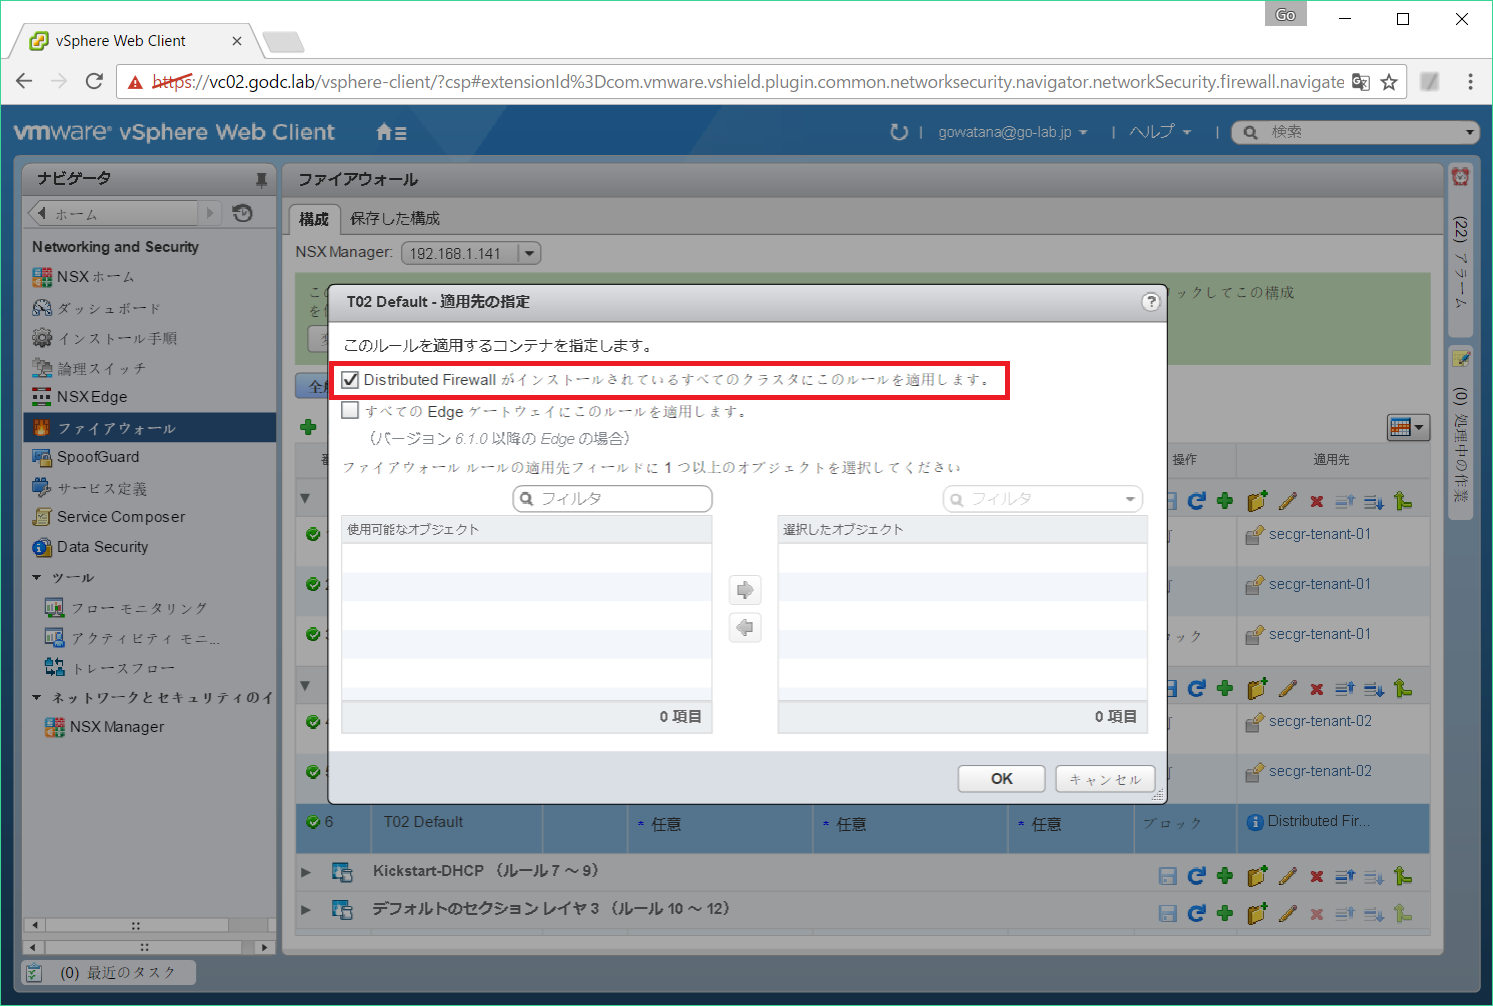Remove object with left arrow button
1493x1006 pixels.
click(x=745, y=628)
